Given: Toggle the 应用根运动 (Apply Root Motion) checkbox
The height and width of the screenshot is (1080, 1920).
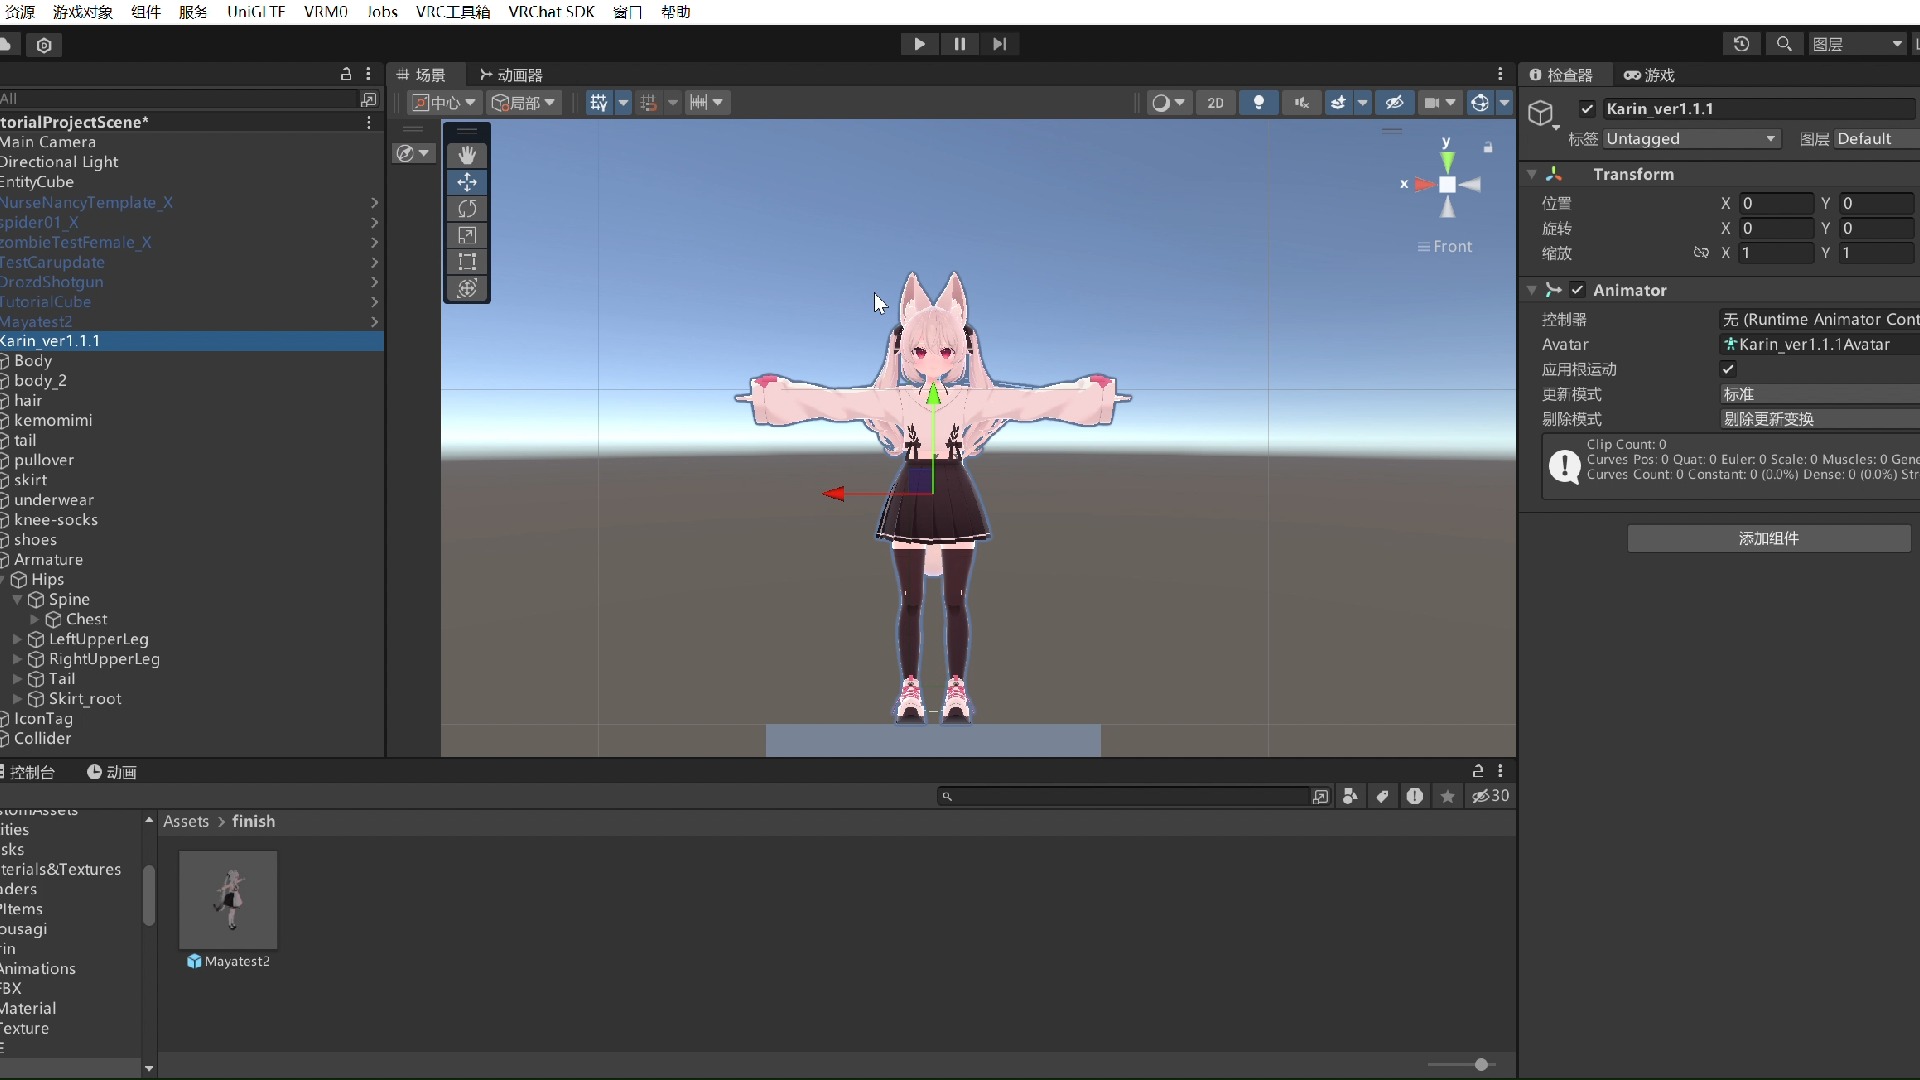Looking at the screenshot, I should tap(1728, 369).
